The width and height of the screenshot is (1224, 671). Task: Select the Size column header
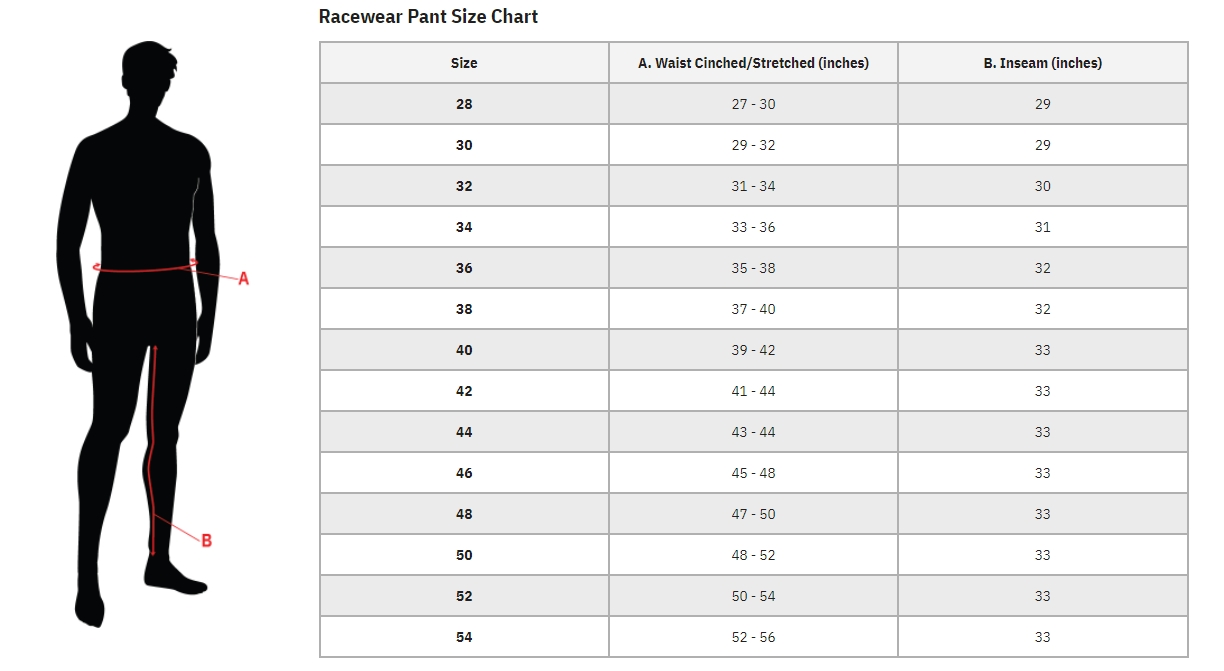(464, 63)
